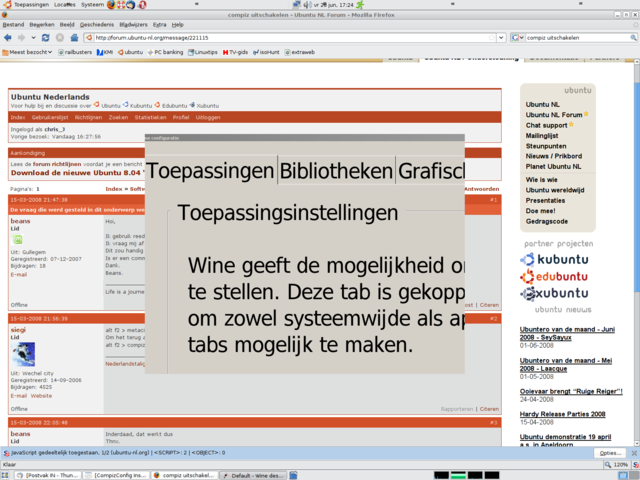Click the Firefox back arrow button
The width and height of the screenshot is (640, 480).
tap(9, 37)
